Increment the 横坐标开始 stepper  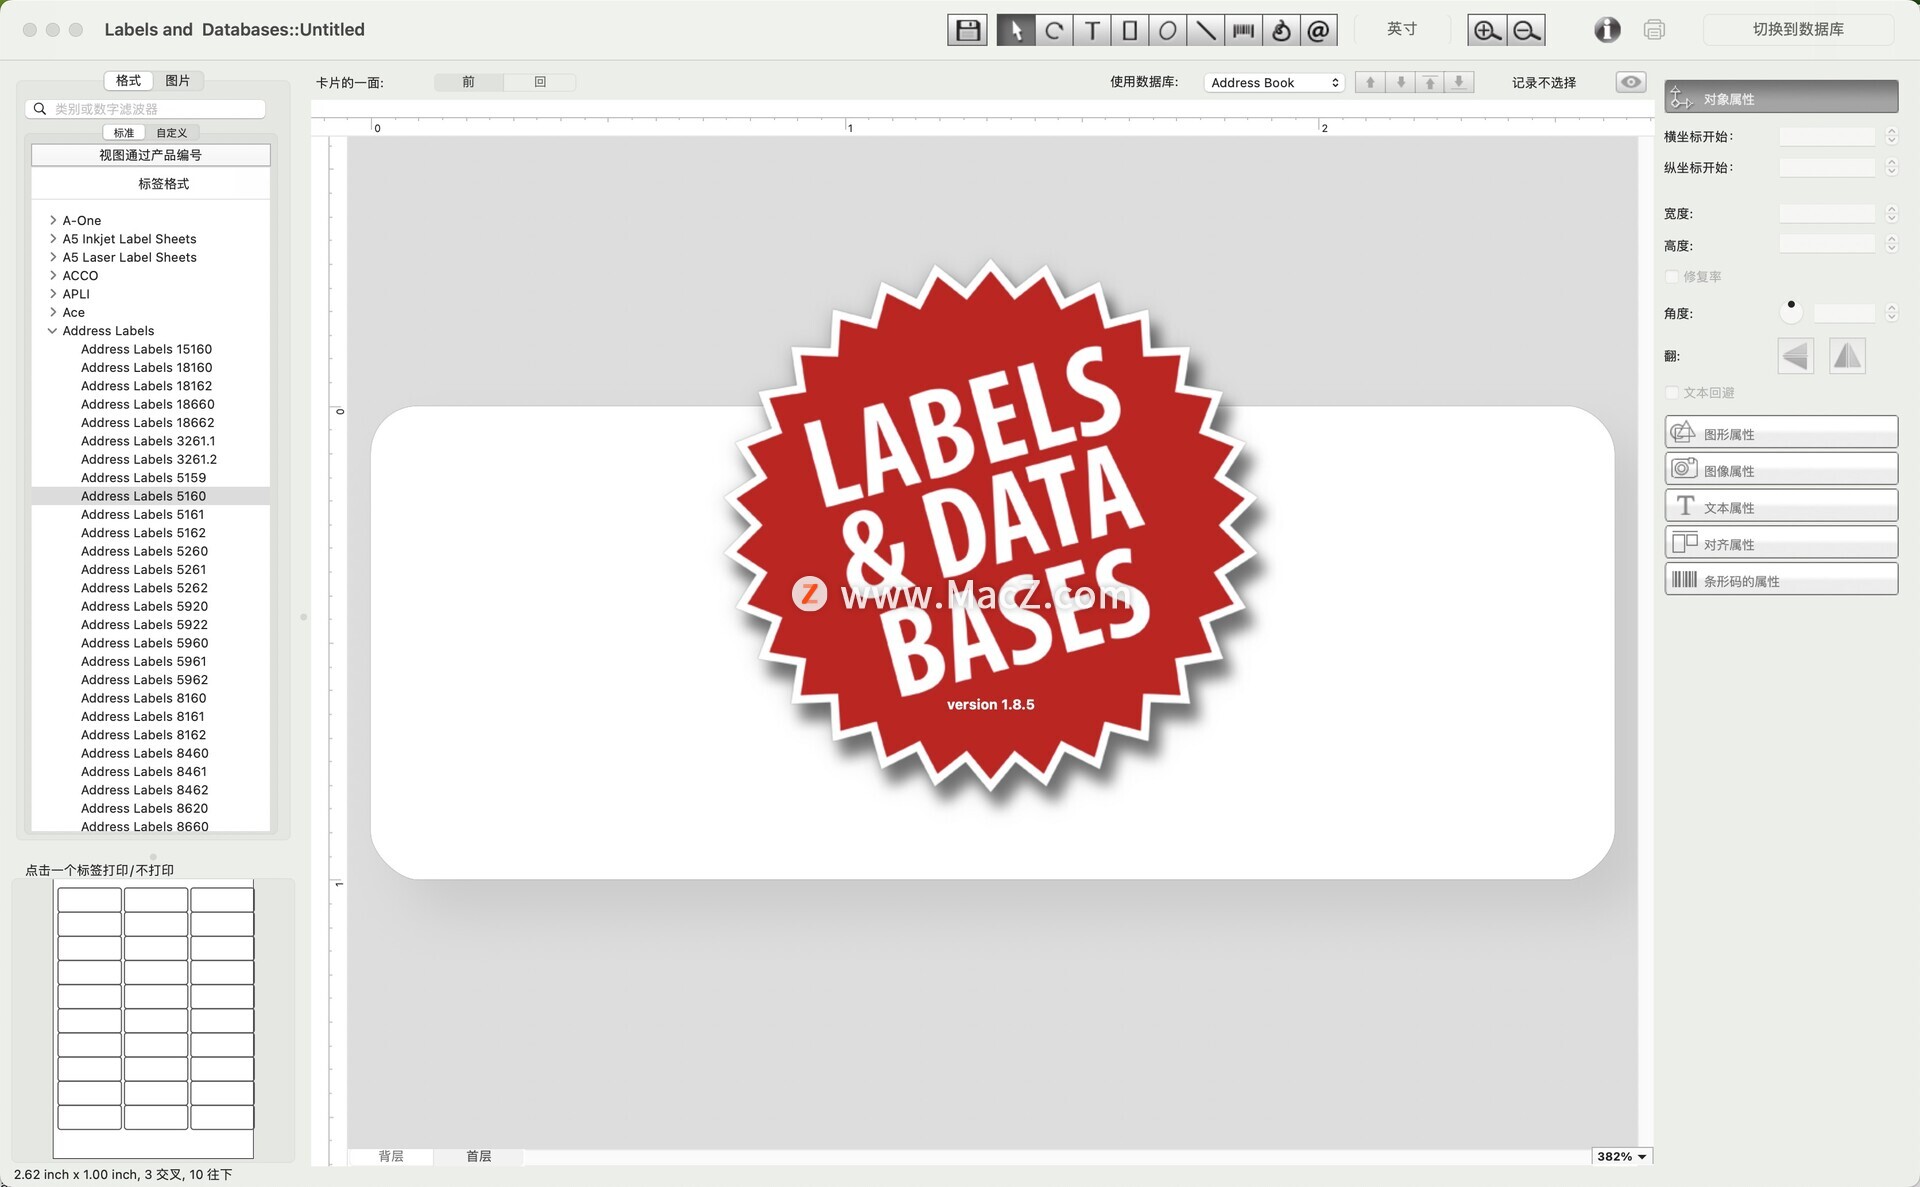coord(1891,132)
